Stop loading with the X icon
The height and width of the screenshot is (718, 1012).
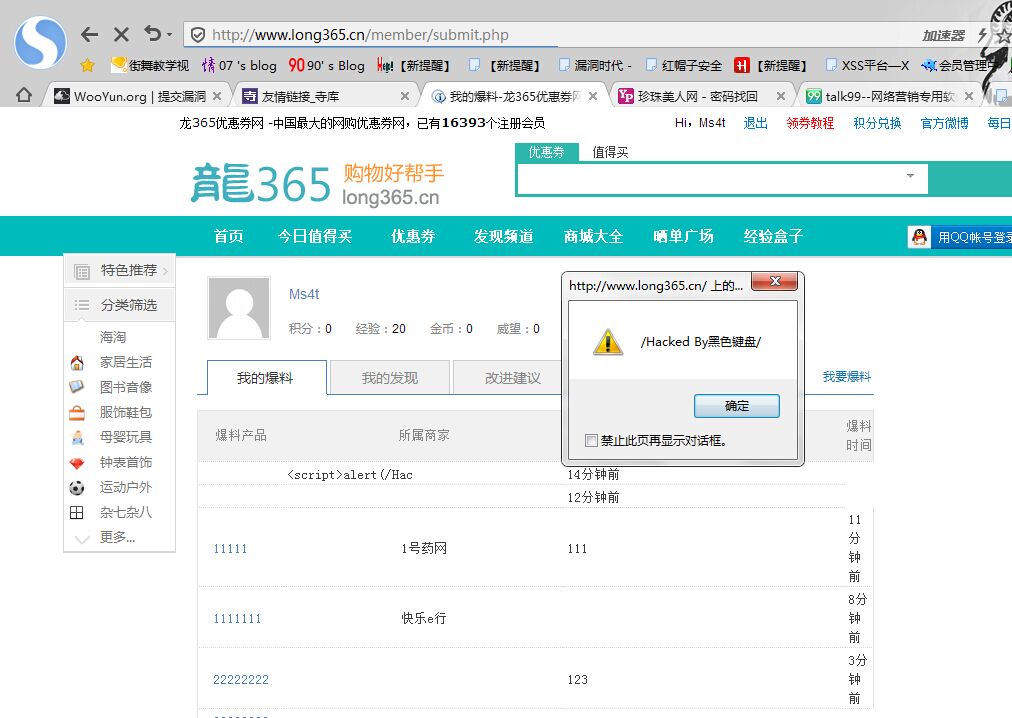(121, 34)
